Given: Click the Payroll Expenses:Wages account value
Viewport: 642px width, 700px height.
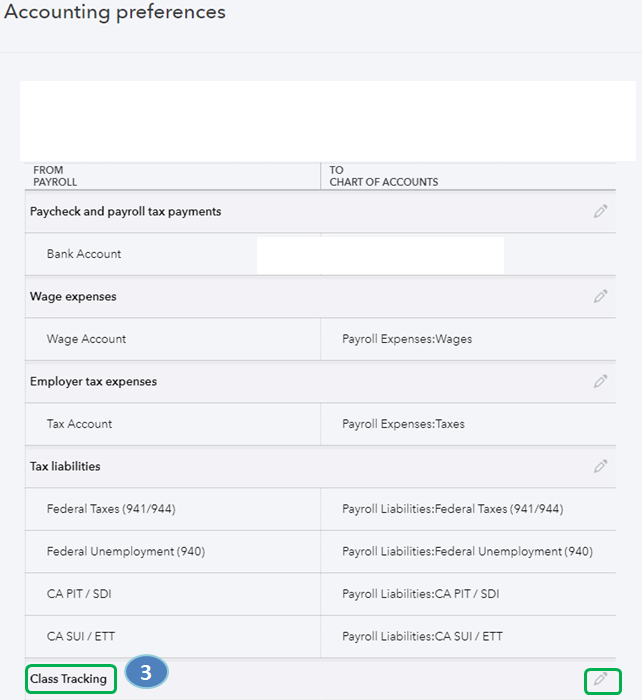Looking at the screenshot, I should [407, 339].
